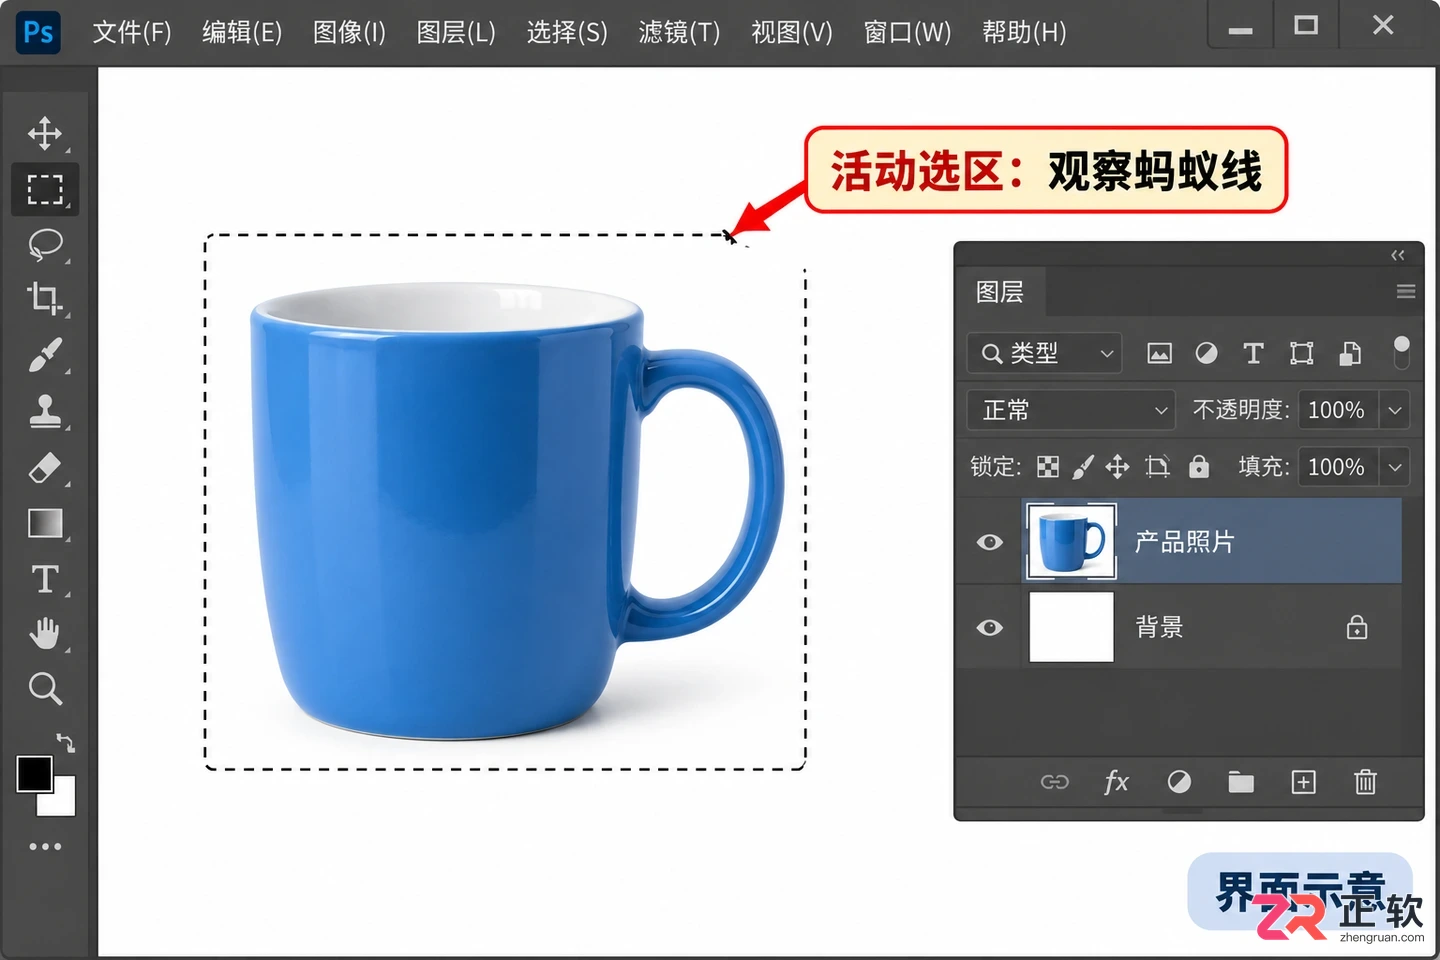Expand the 不透明度 opacity dropdown arrow
Viewport: 1440px width, 960px height.
(x=1394, y=410)
